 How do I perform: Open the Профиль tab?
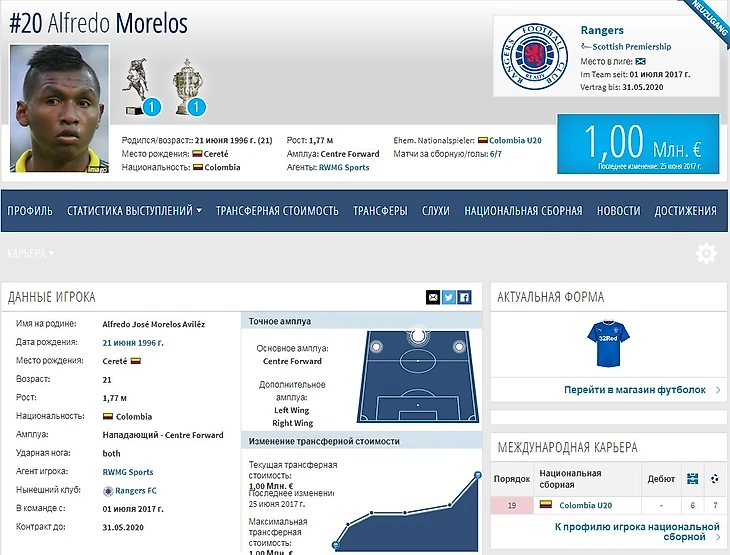click(x=30, y=211)
